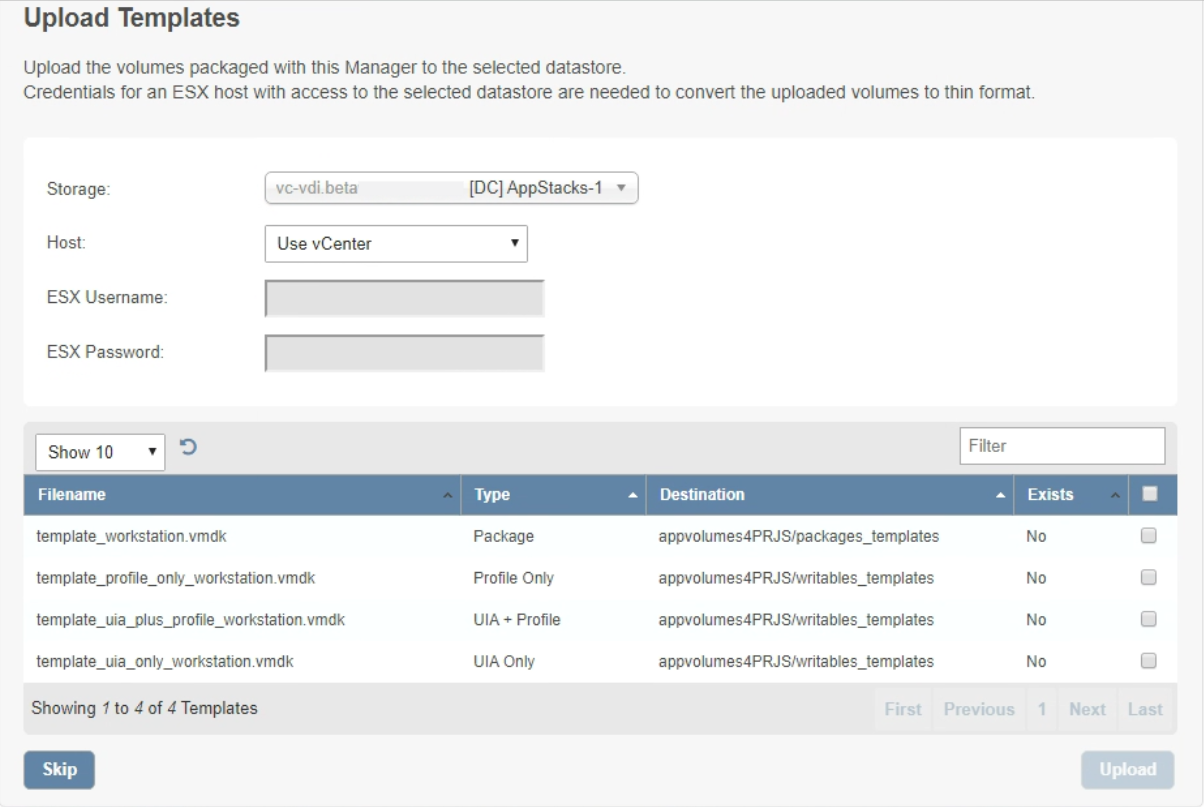Click the Skip button
This screenshot has width=1204, height=807.
pos(59,770)
